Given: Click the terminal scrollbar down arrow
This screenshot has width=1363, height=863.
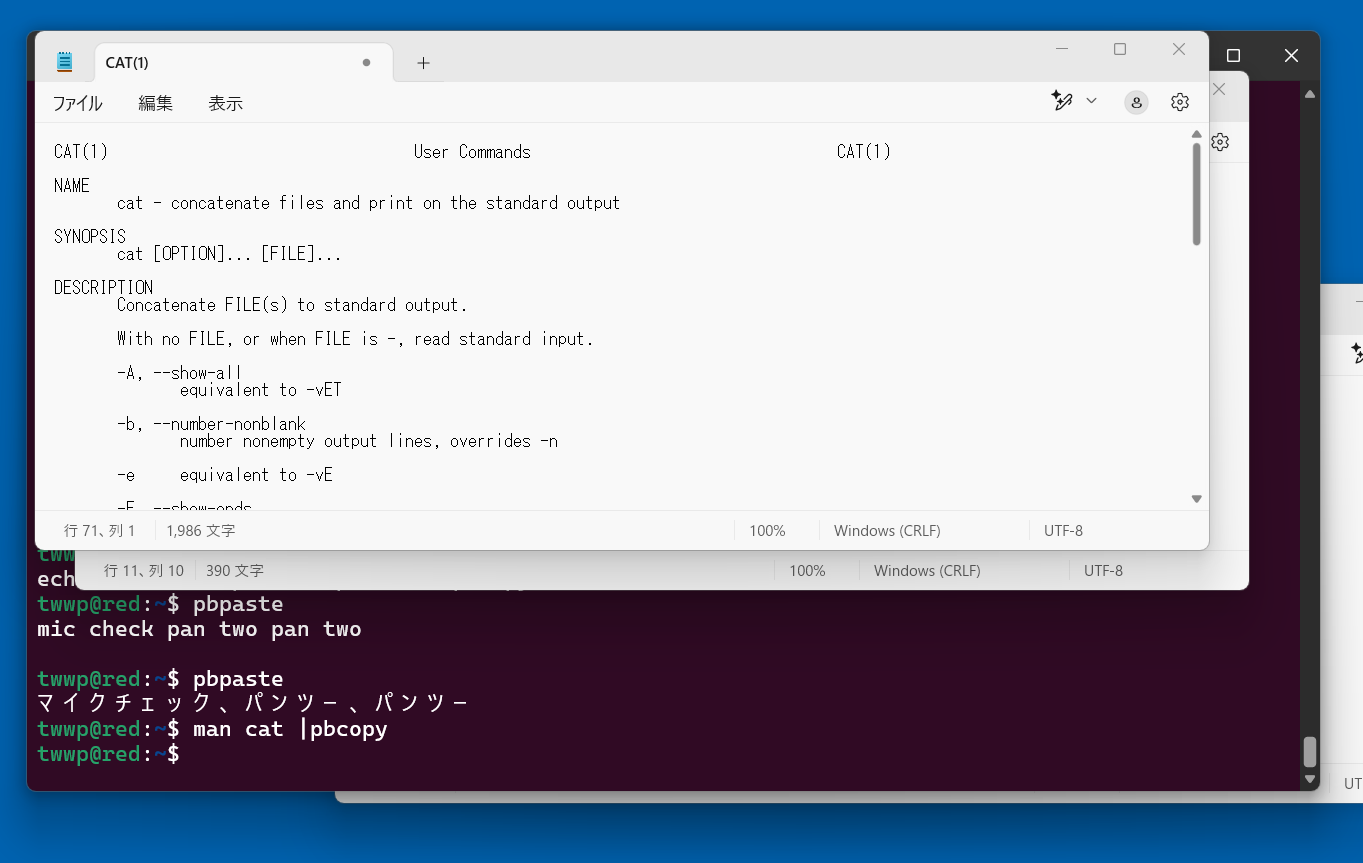Looking at the screenshot, I should tap(1310, 779).
